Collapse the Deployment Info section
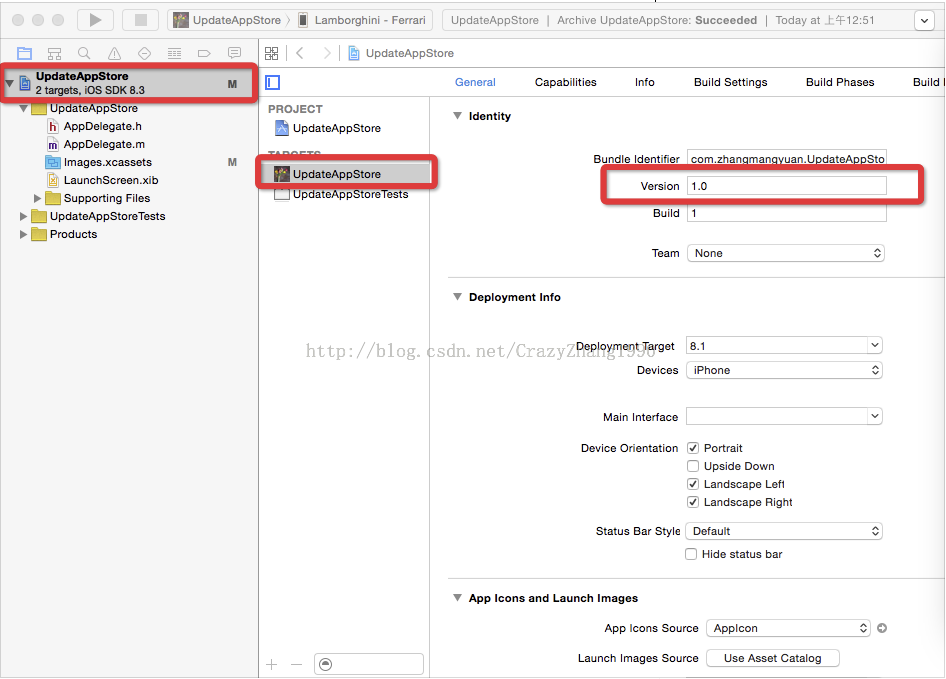The height and width of the screenshot is (679, 946). (x=457, y=297)
